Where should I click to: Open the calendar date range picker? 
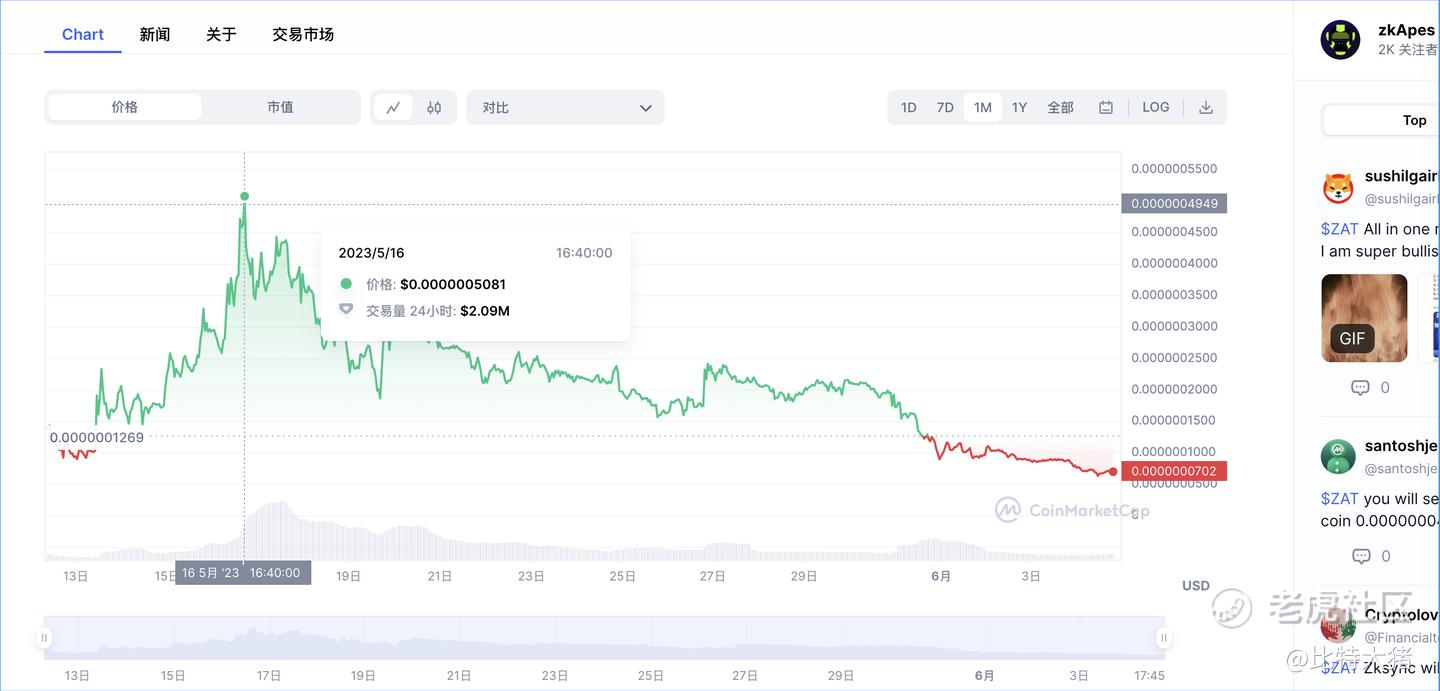[1106, 108]
